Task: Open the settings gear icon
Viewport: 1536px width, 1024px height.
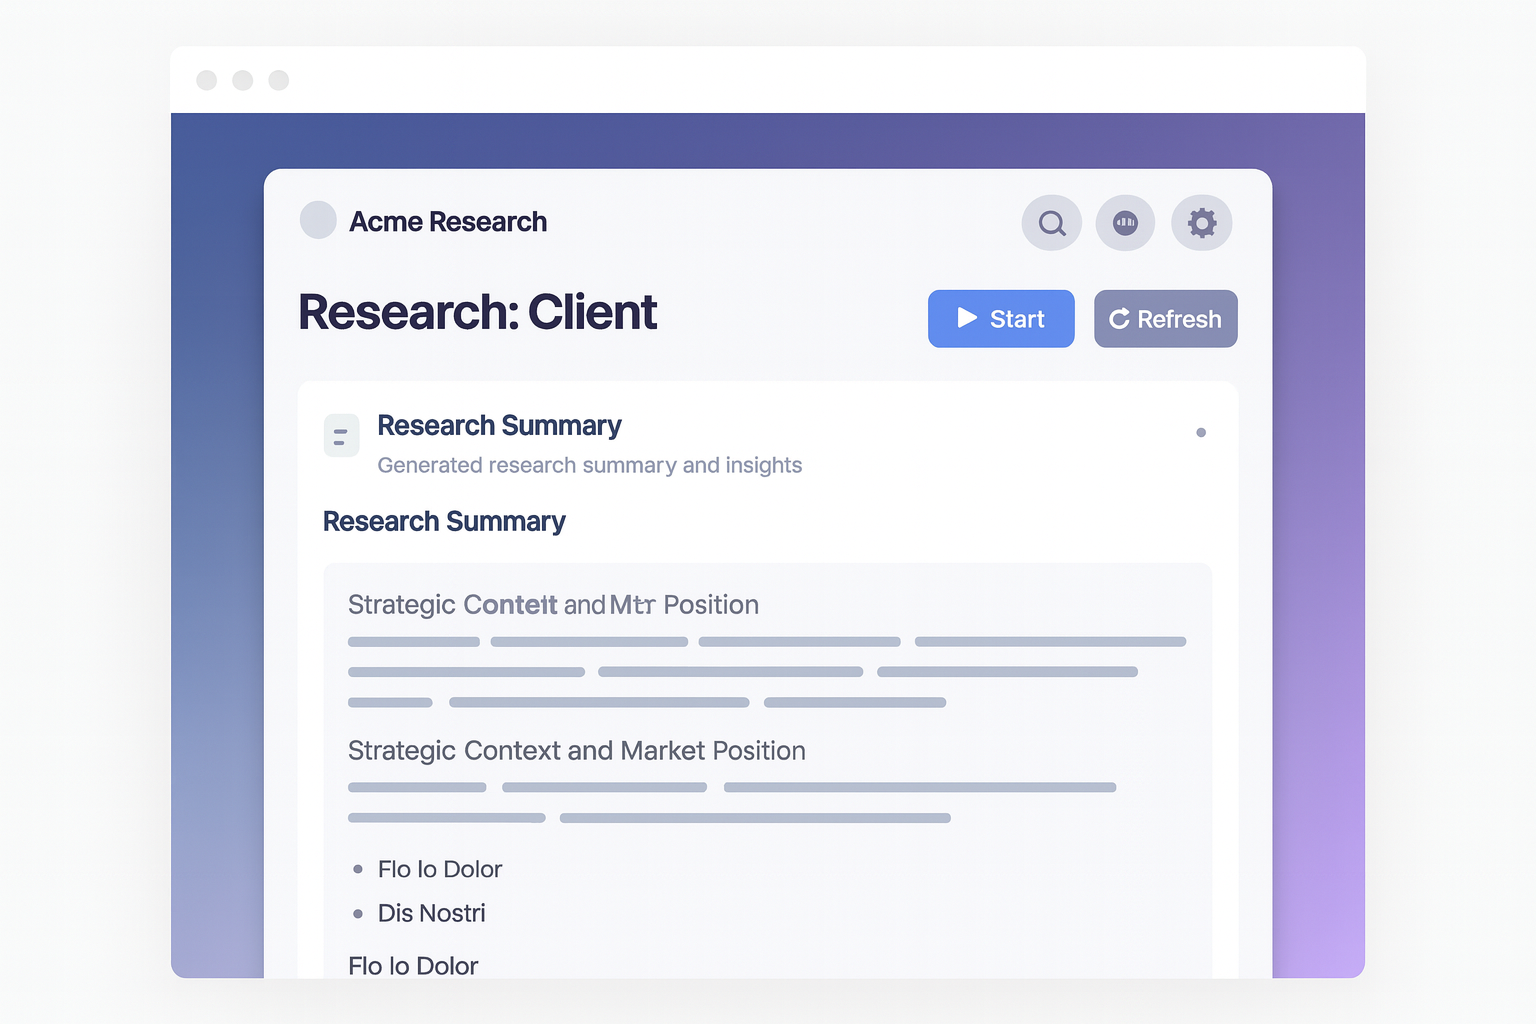Action: (x=1202, y=222)
